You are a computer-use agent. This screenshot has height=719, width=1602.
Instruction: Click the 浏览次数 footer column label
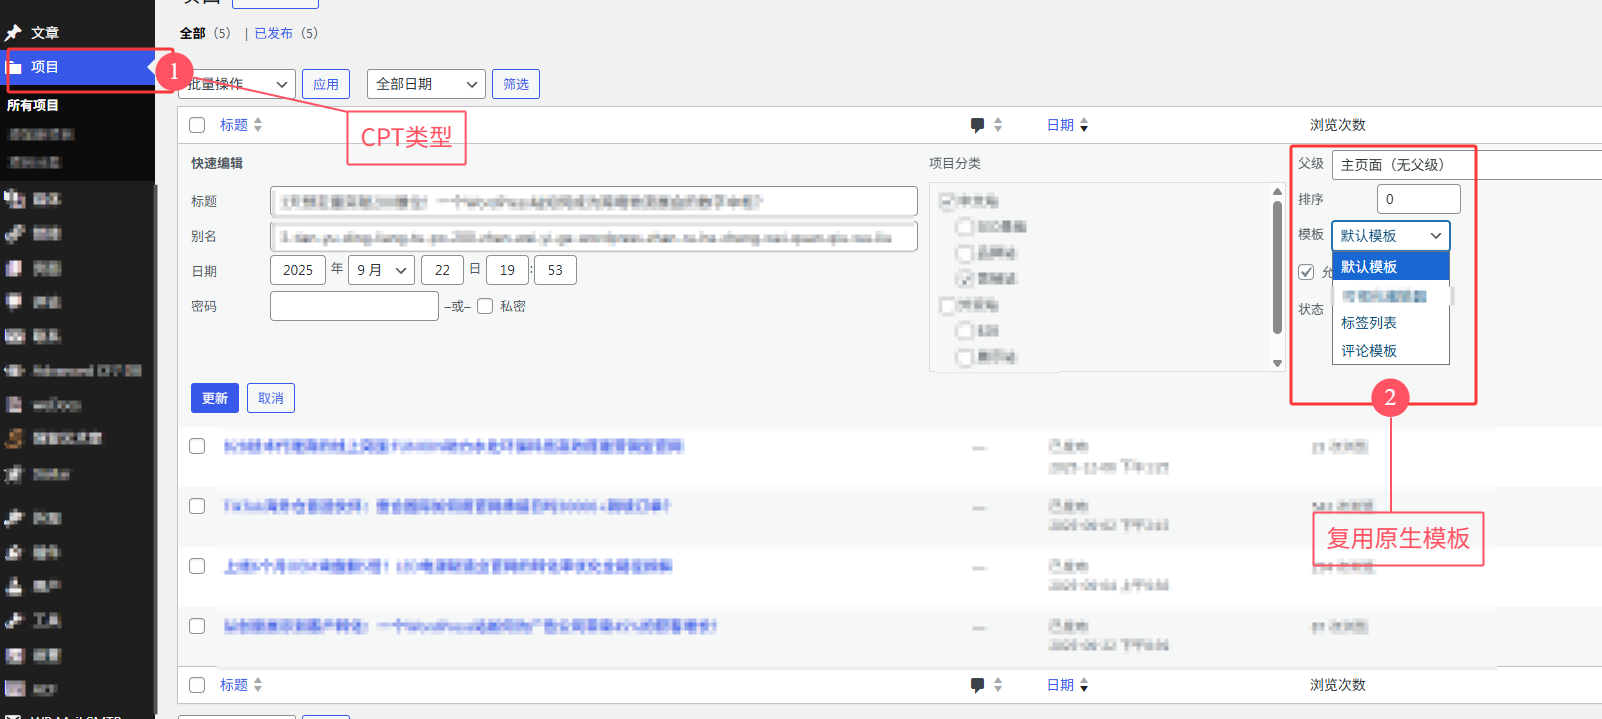click(x=1338, y=685)
